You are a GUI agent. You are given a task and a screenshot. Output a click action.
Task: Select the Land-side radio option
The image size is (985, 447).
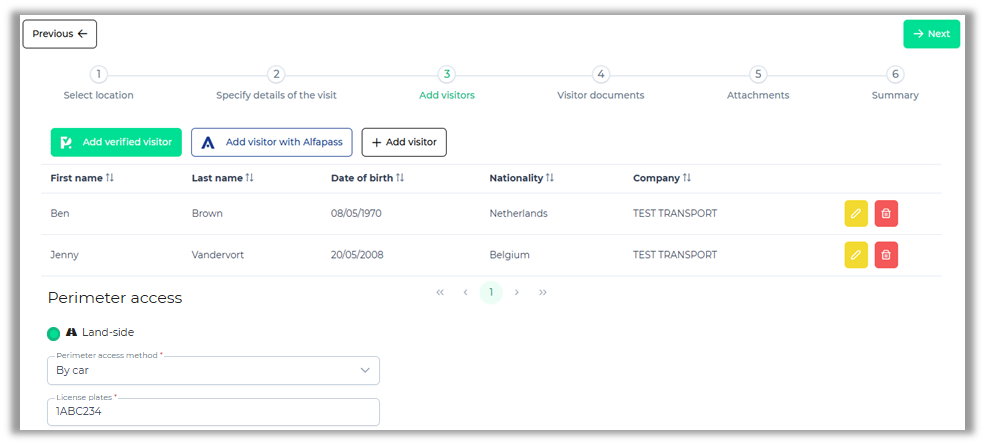pos(54,333)
